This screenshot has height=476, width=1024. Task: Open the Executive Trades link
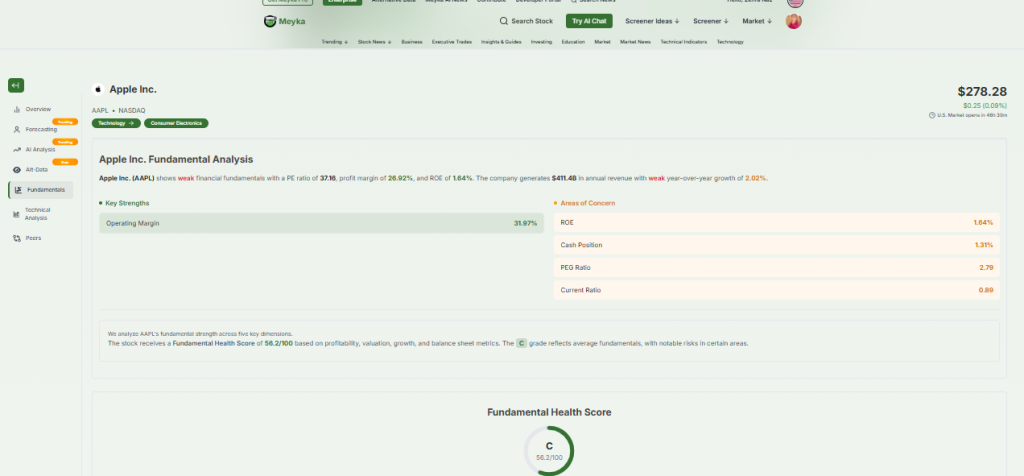pyautogui.click(x=452, y=42)
